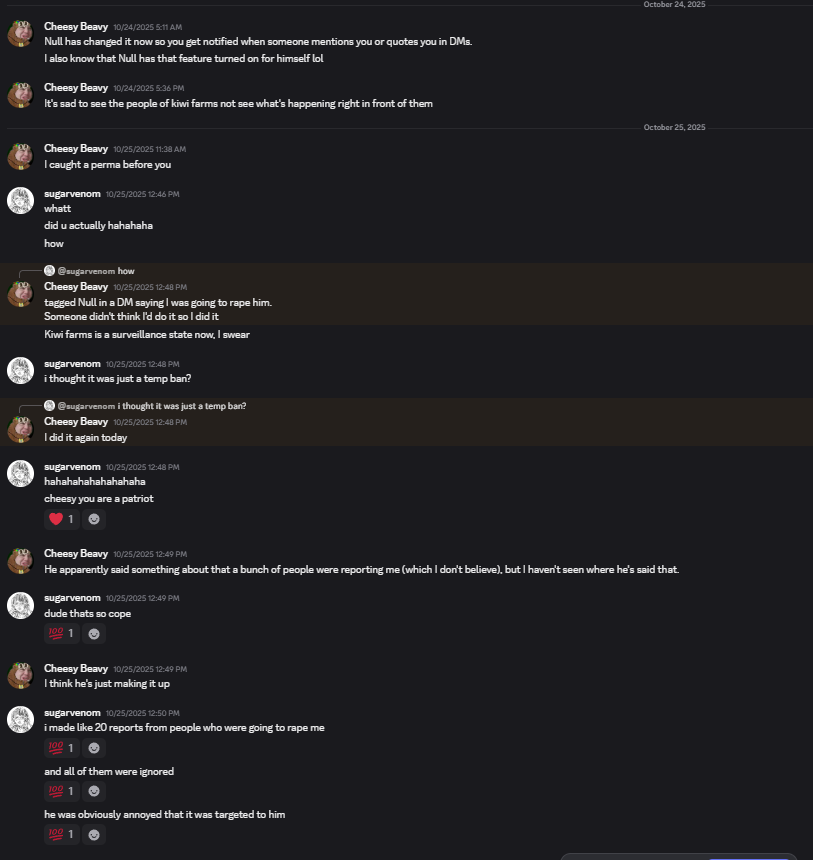
Task: Jump to replied message "@sugarvenom how"
Action: point(96,271)
